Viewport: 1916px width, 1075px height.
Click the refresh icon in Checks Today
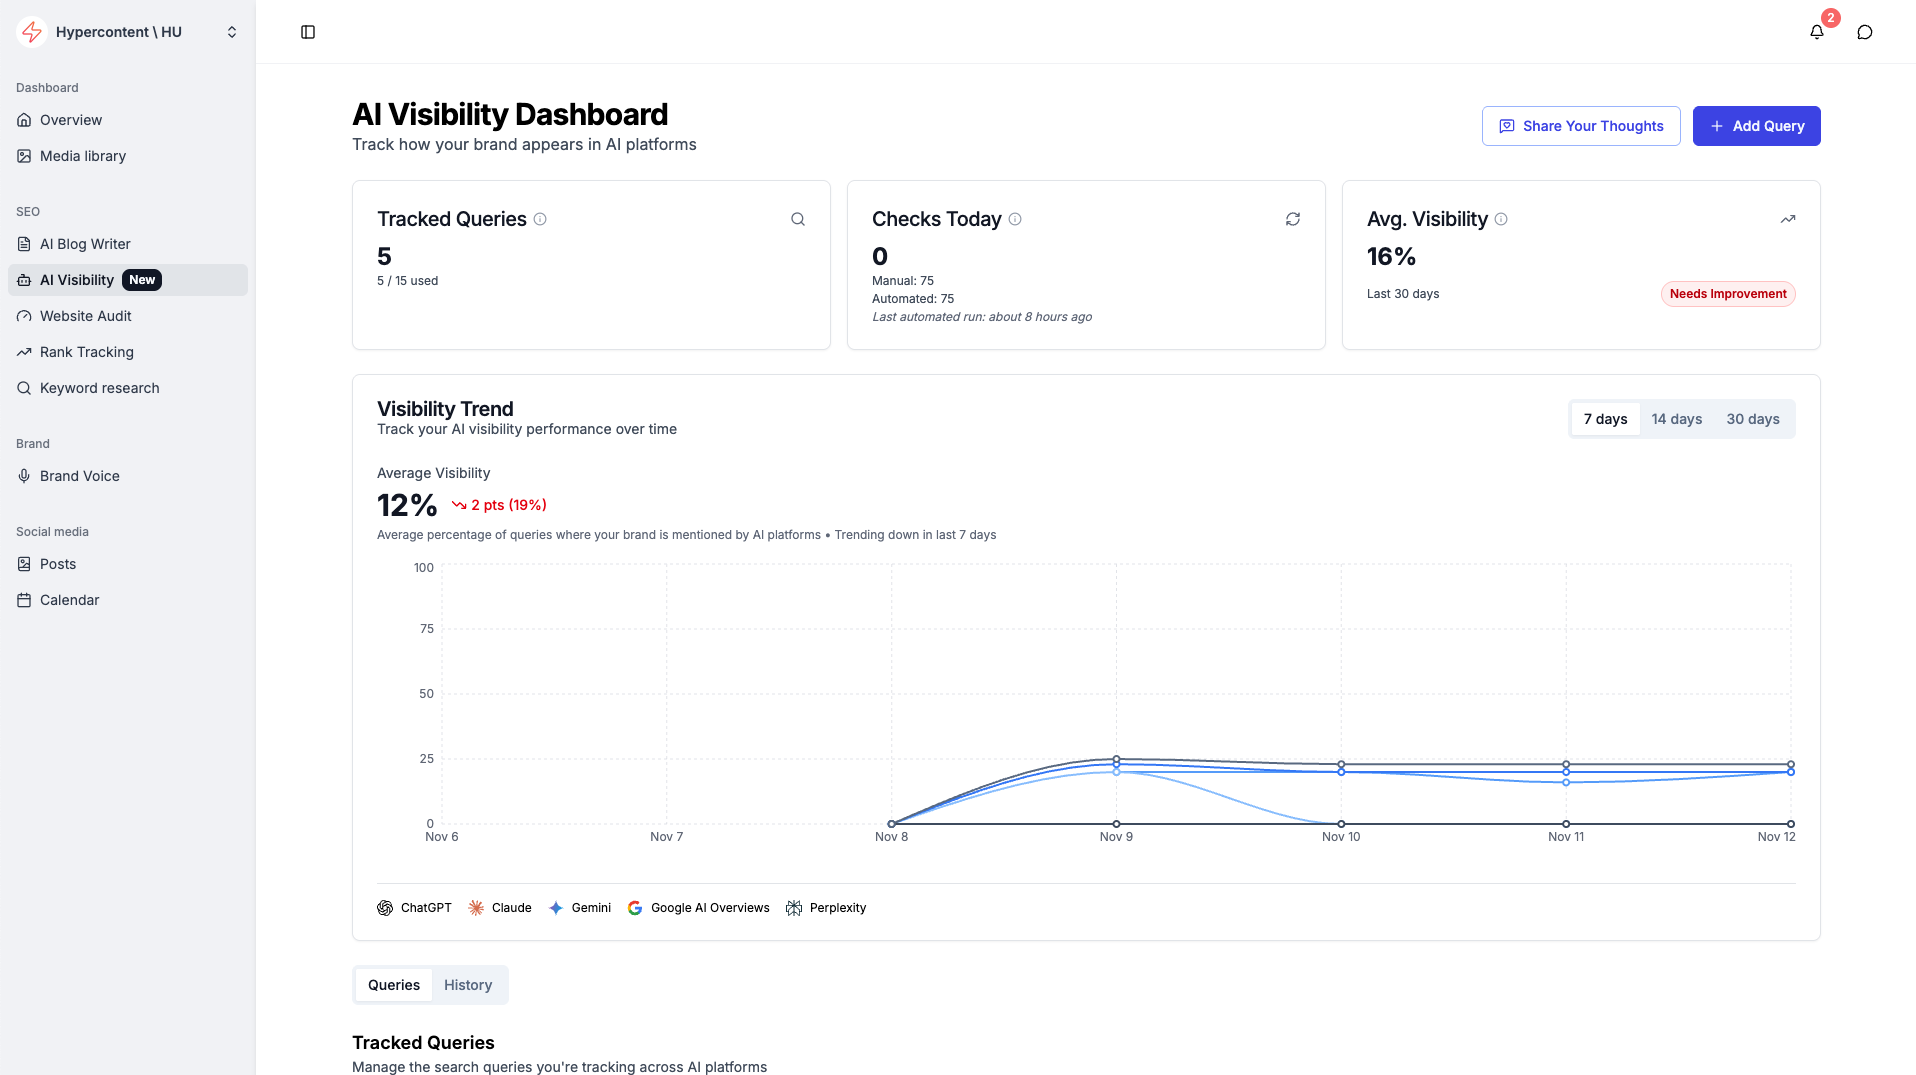[1292, 219]
